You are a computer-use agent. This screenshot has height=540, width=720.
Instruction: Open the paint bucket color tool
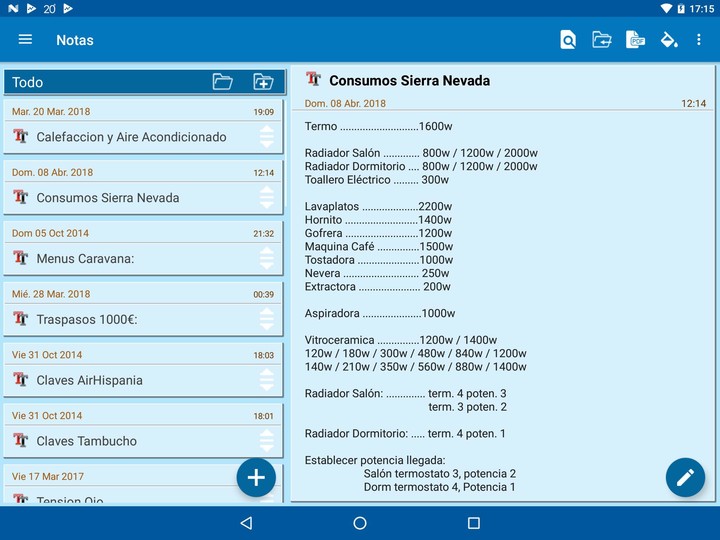[669, 39]
